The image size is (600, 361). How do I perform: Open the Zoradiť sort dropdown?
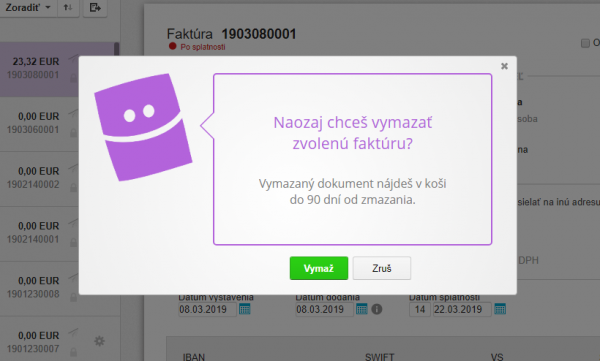(28, 7)
